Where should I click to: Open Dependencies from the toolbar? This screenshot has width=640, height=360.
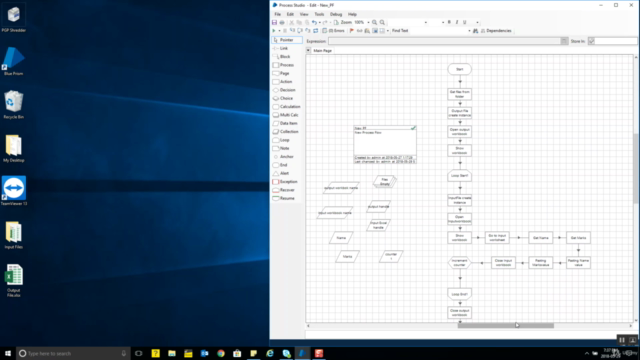click(496, 31)
